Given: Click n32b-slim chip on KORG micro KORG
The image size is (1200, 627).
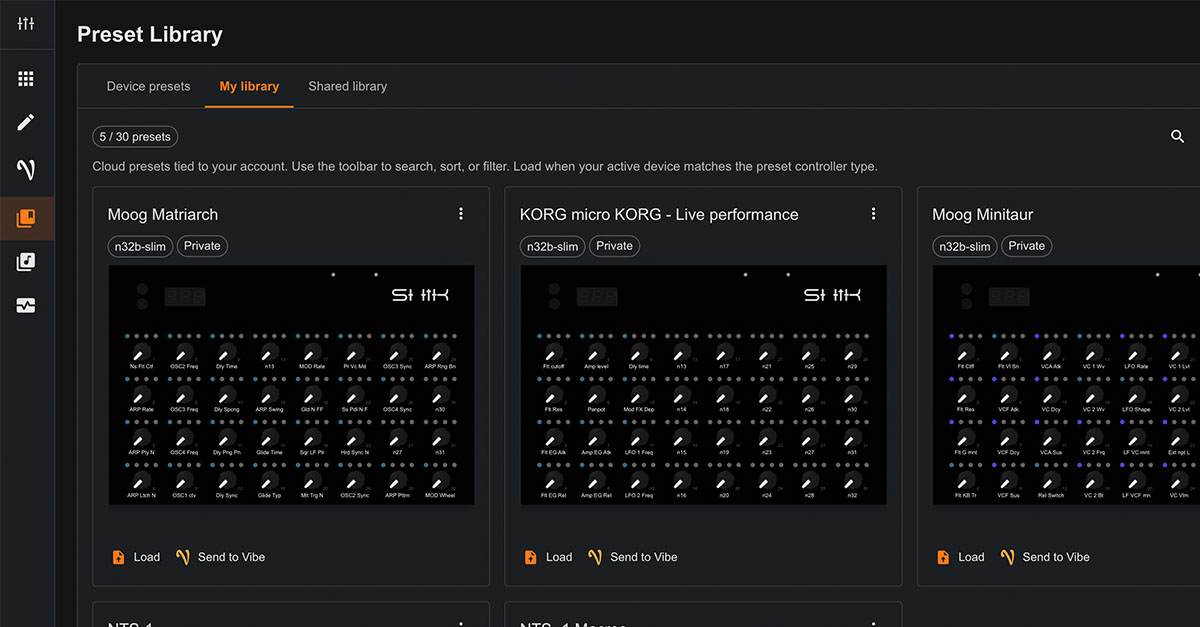Looking at the screenshot, I should [x=552, y=246].
